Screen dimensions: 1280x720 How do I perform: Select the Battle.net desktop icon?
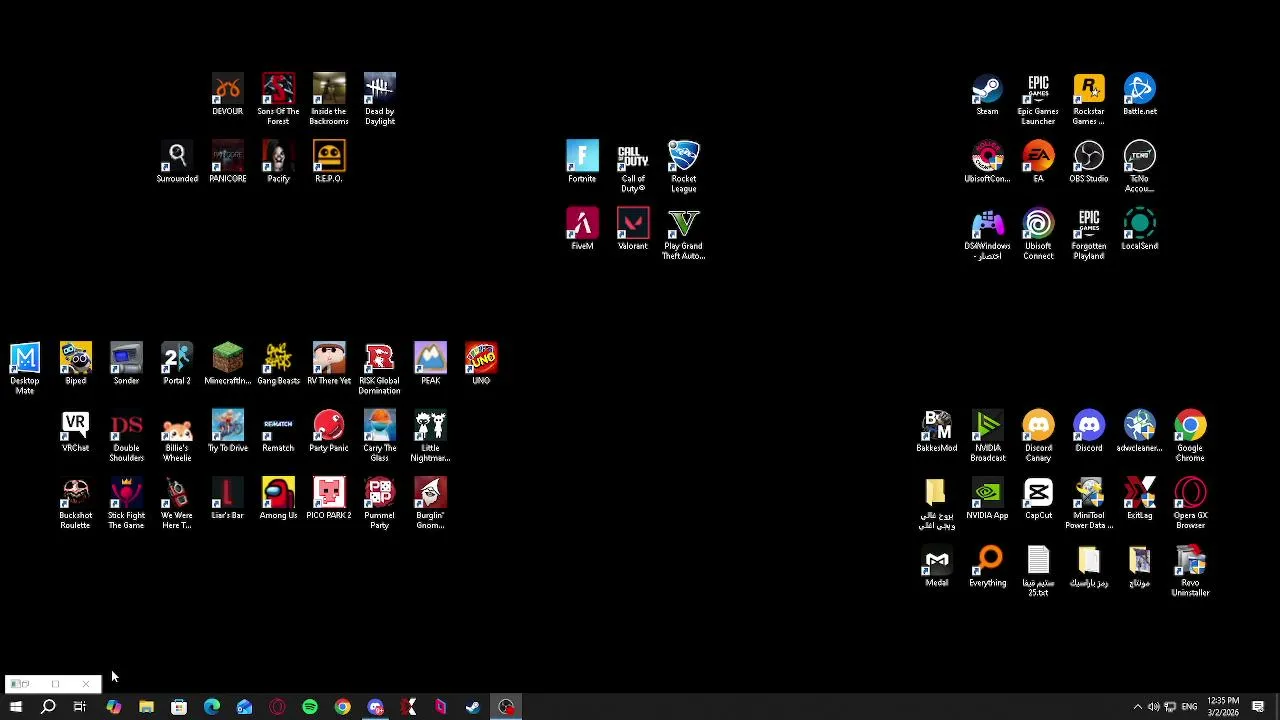[1140, 95]
